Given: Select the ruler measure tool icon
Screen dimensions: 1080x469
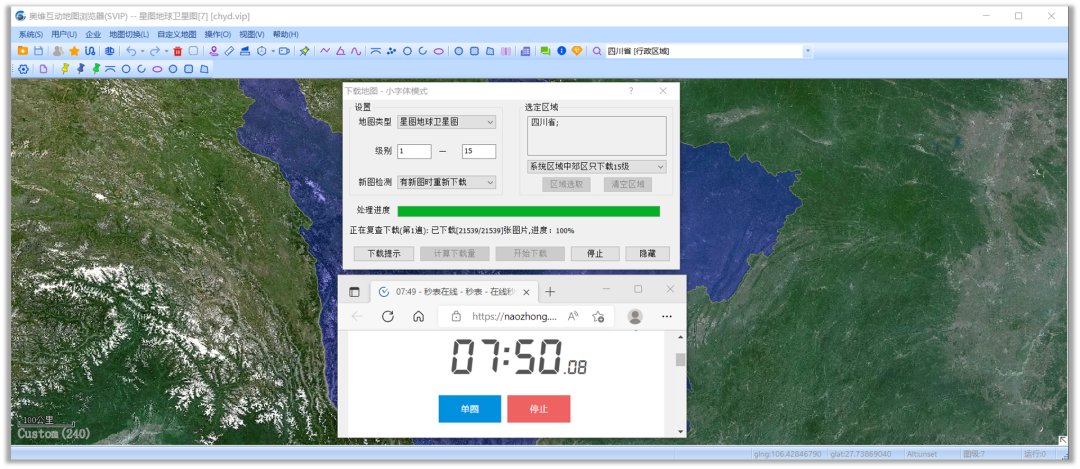Looking at the screenshot, I should tap(229, 51).
